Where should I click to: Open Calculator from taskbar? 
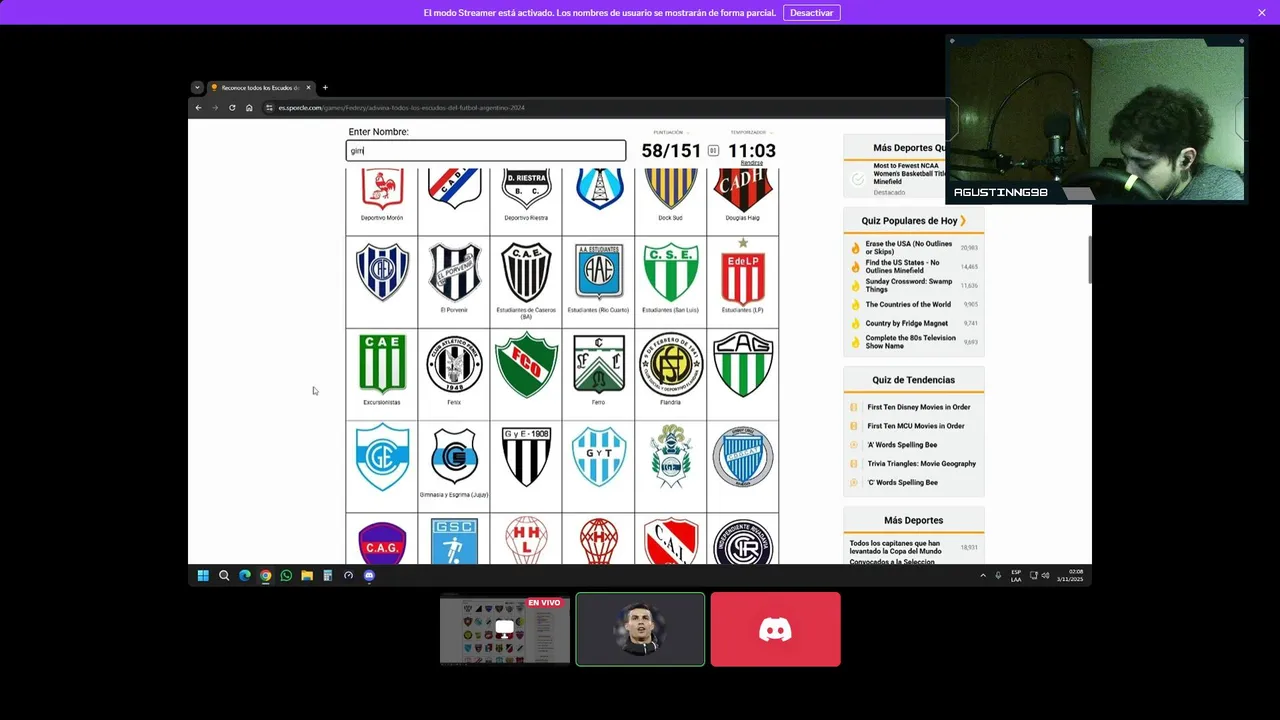point(327,575)
